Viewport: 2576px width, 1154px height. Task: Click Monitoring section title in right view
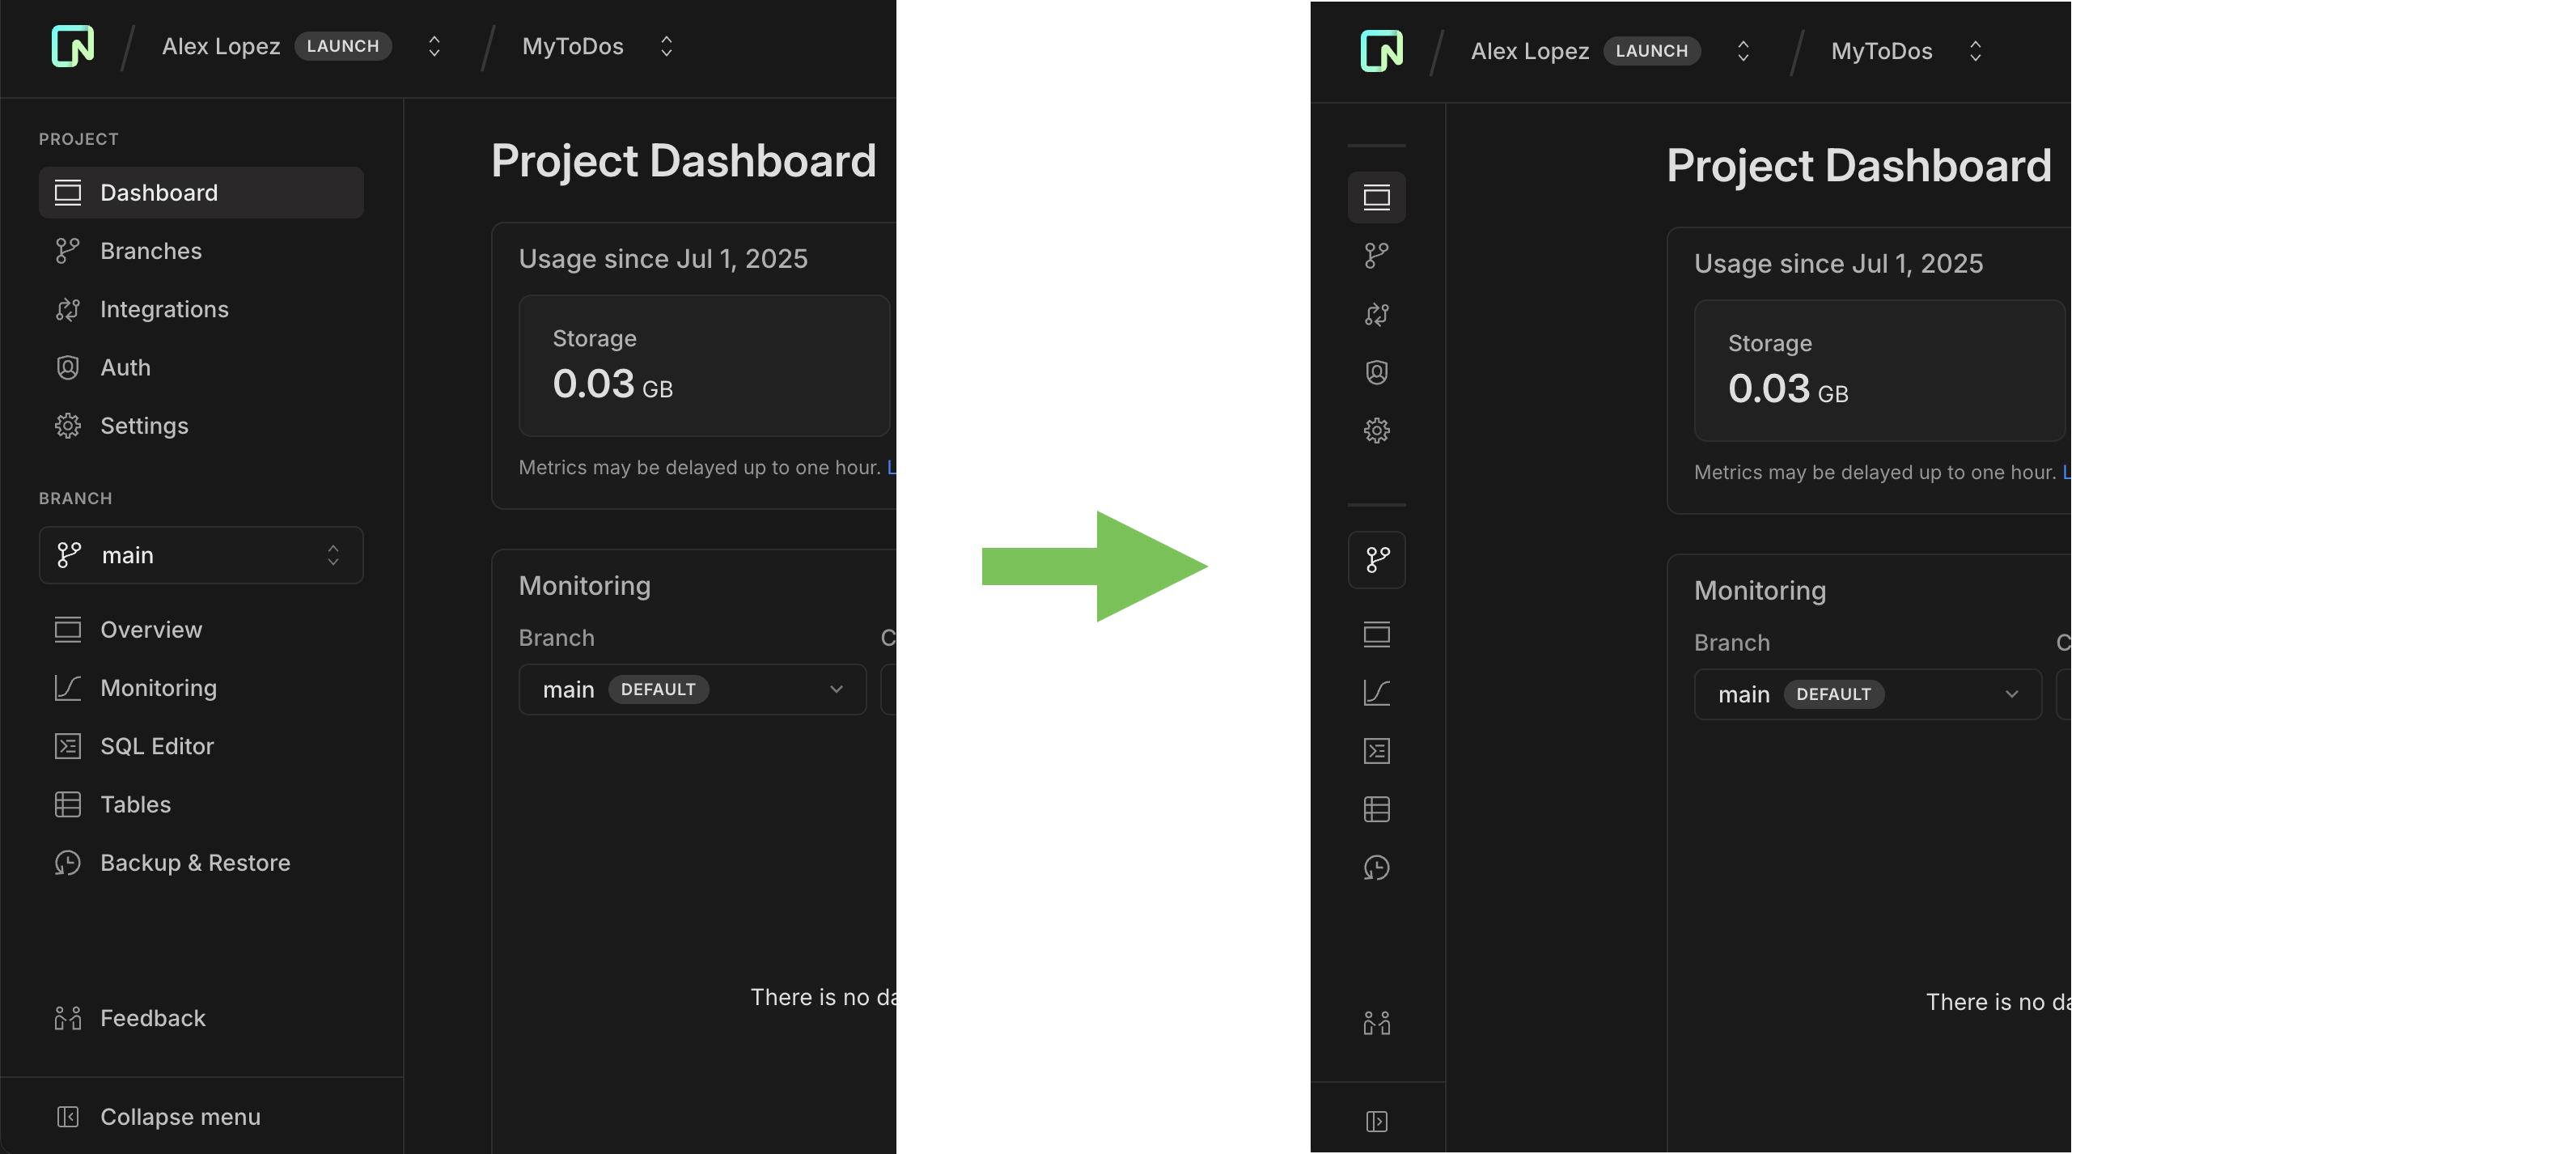coord(1760,591)
